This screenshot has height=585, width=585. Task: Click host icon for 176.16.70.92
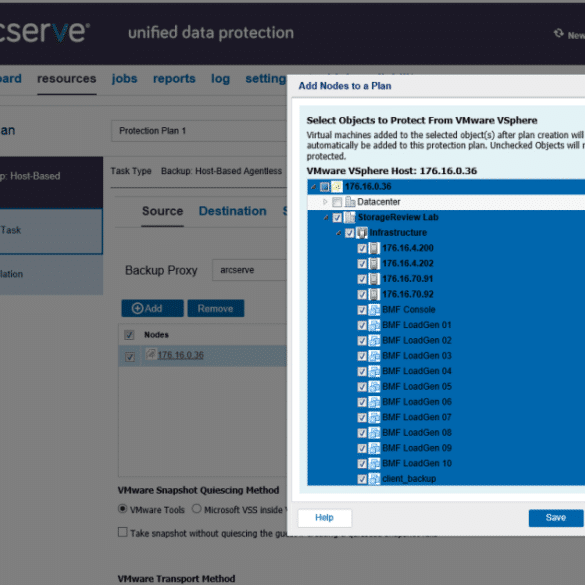tap(374, 294)
